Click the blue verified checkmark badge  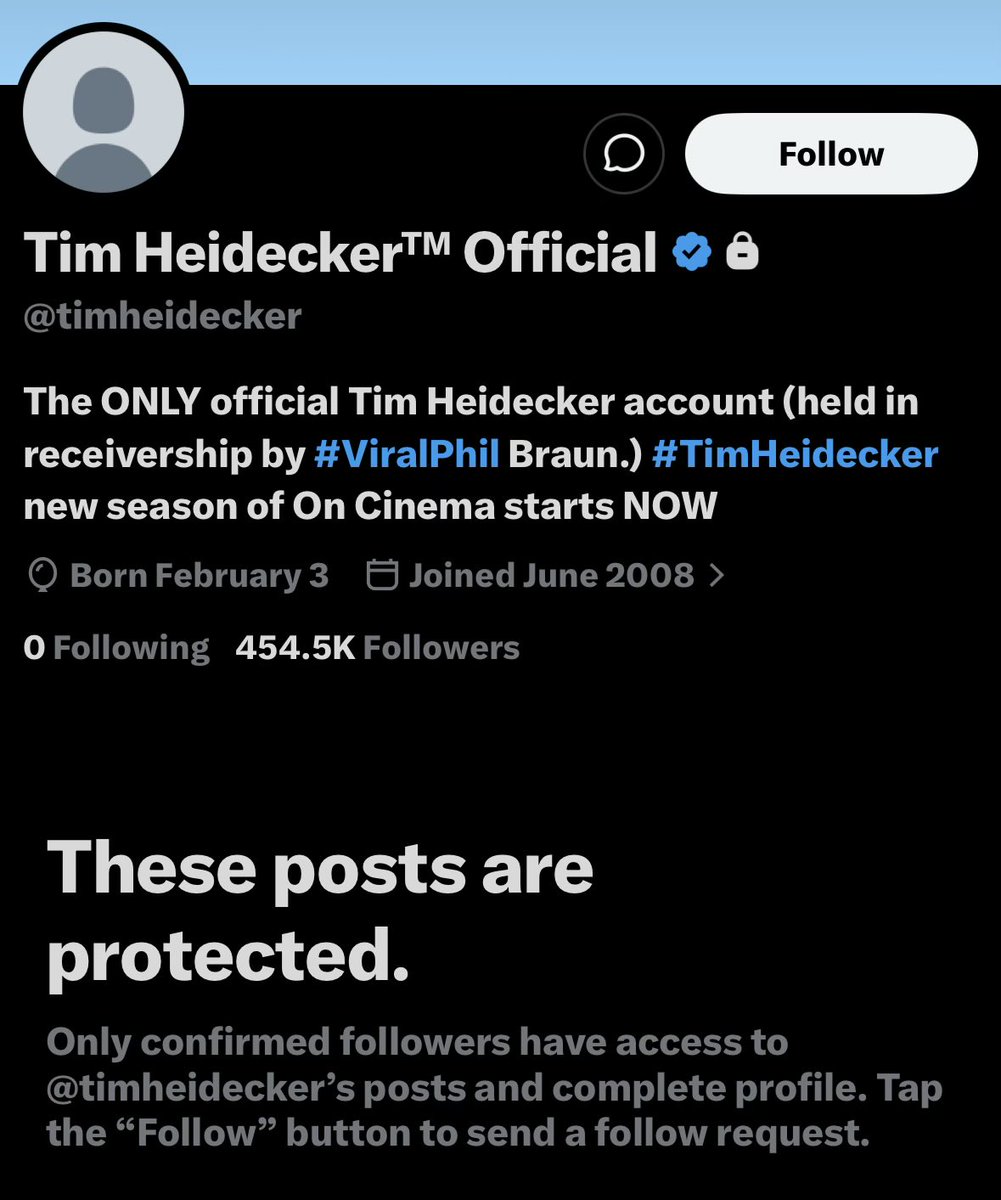(691, 252)
